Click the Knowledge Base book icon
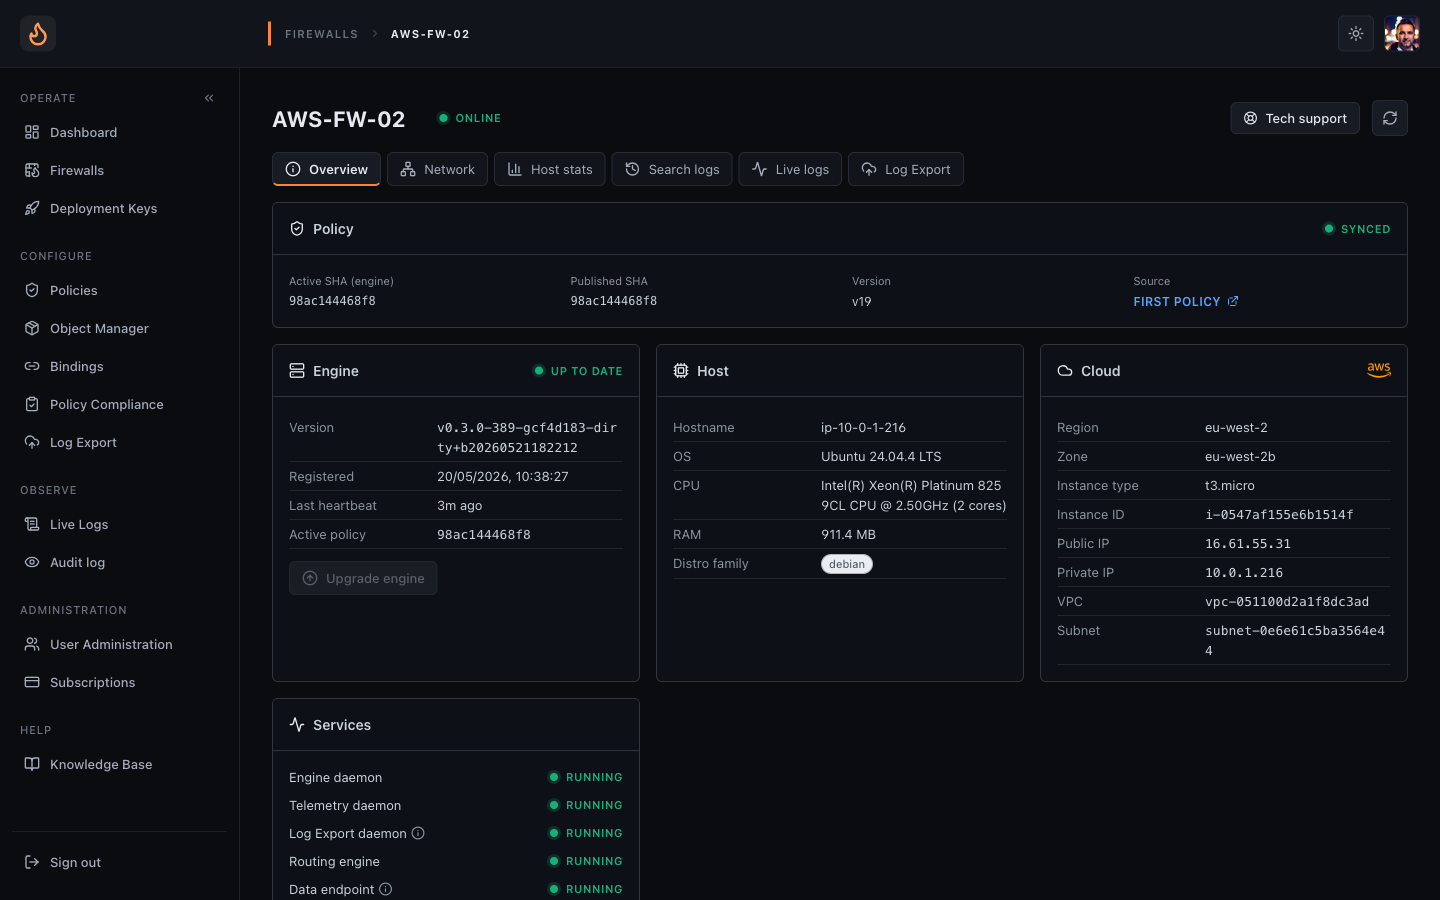The width and height of the screenshot is (1440, 900). click(32, 764)
